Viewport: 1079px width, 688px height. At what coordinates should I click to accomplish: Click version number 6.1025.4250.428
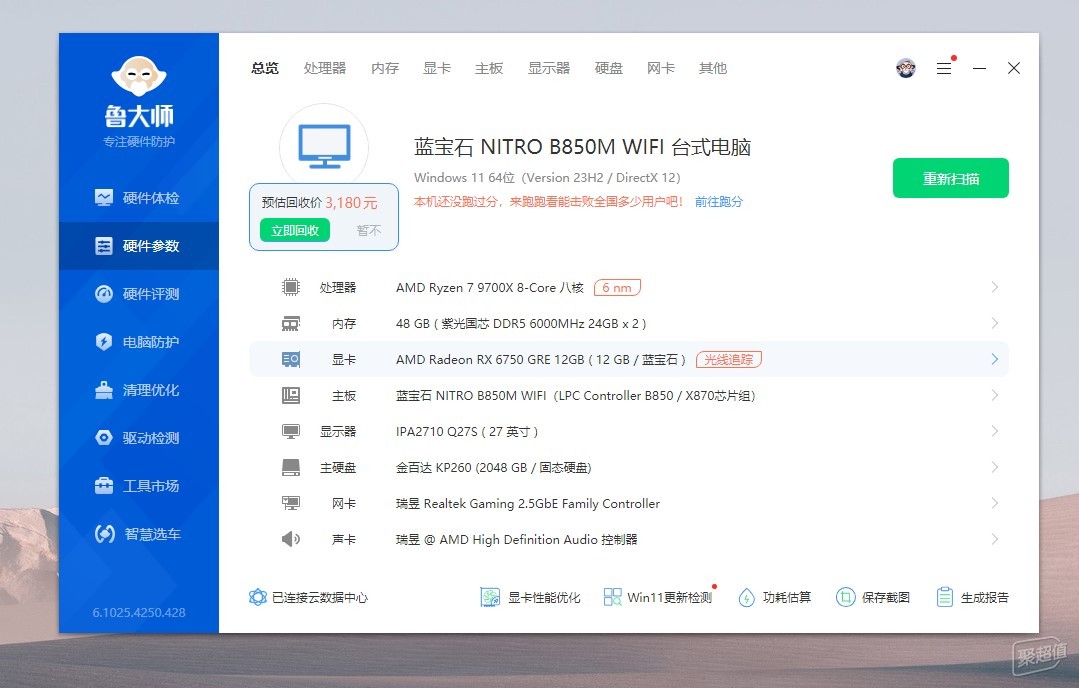pos(139,612)
